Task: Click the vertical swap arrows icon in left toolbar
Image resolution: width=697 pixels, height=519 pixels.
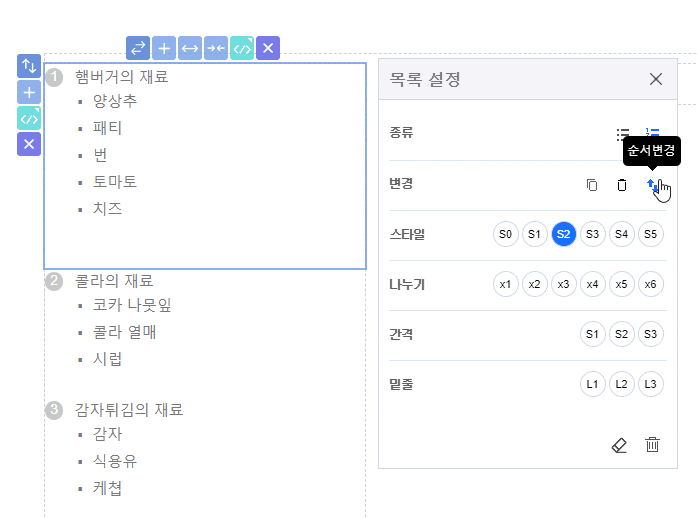Action: (x=29, y=67)
